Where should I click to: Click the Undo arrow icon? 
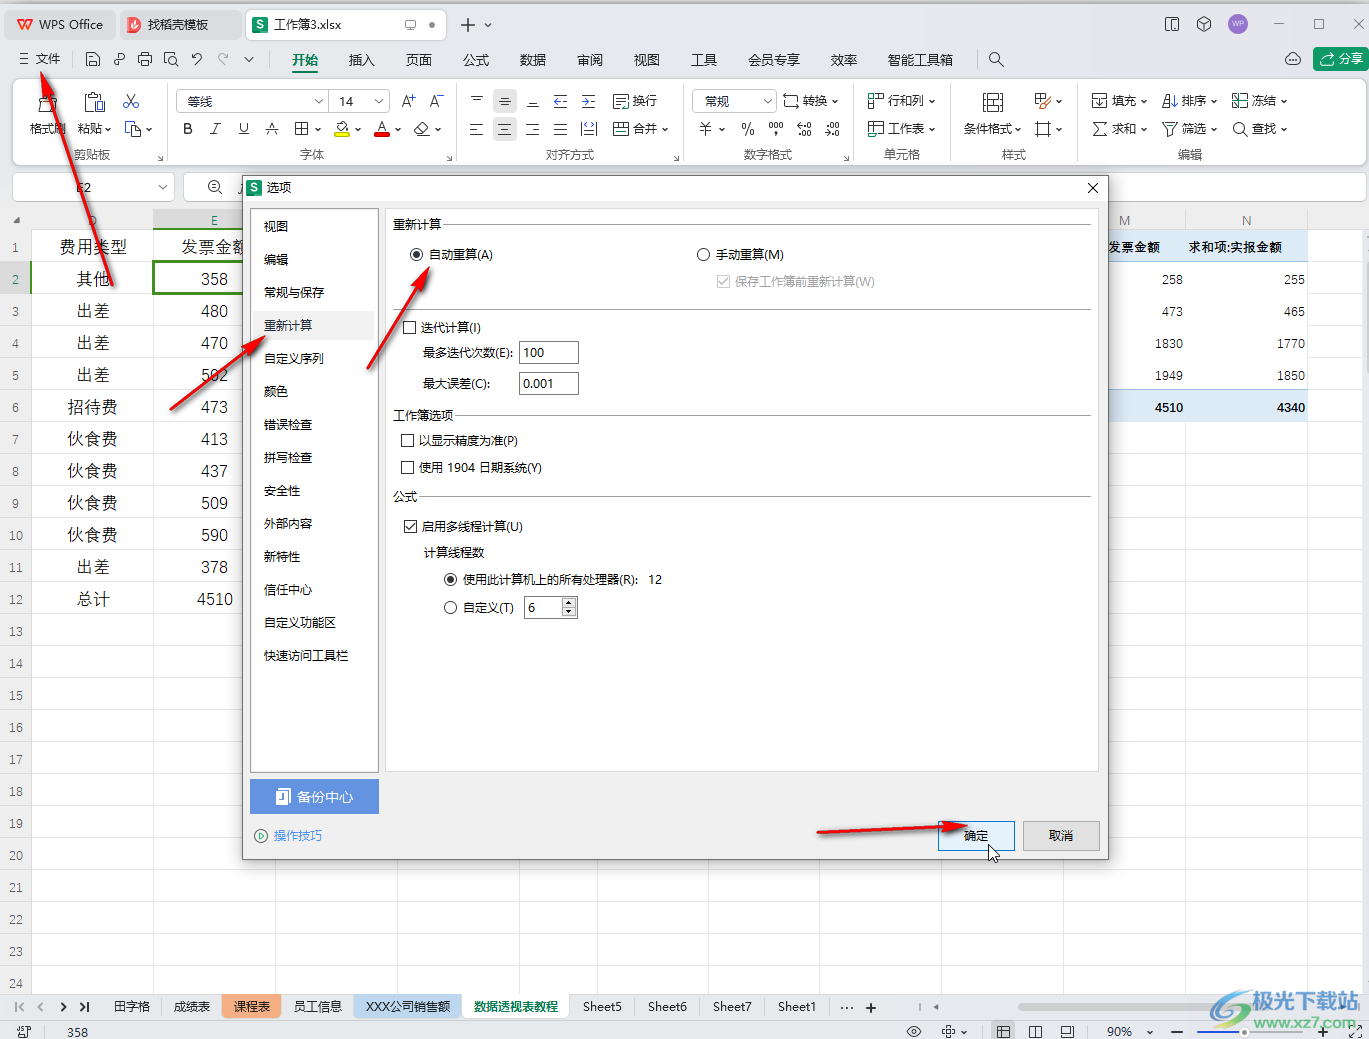[197, 59]
